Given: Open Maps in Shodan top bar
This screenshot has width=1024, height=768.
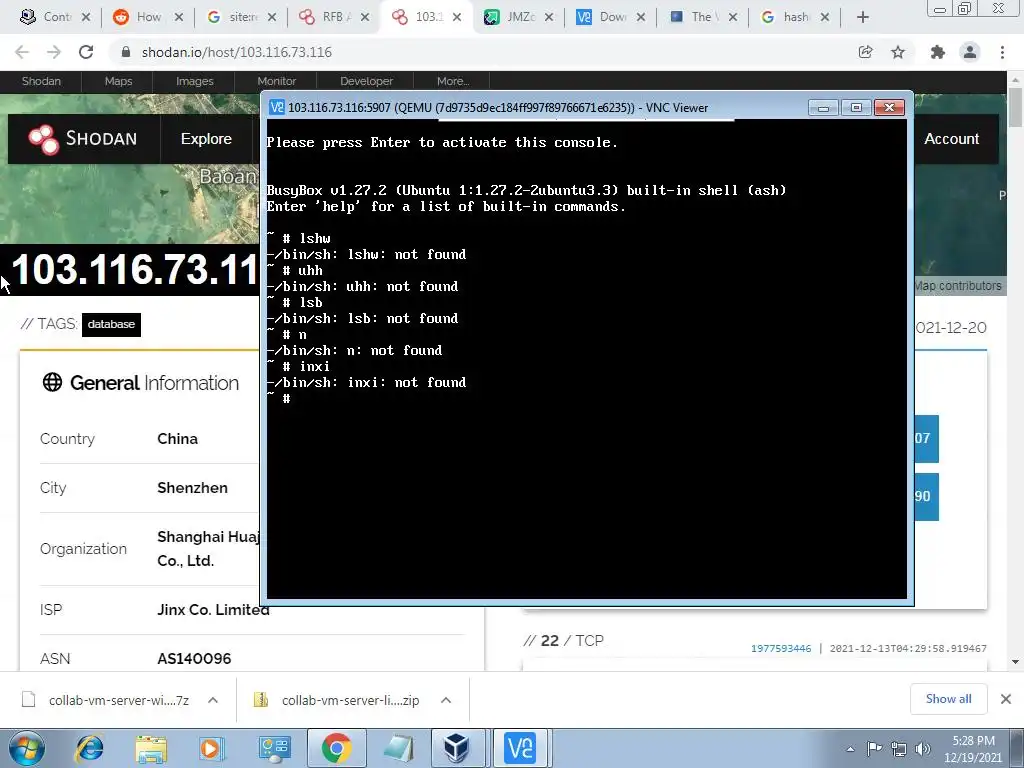Looking at the screenshot, I should point(118,81).
